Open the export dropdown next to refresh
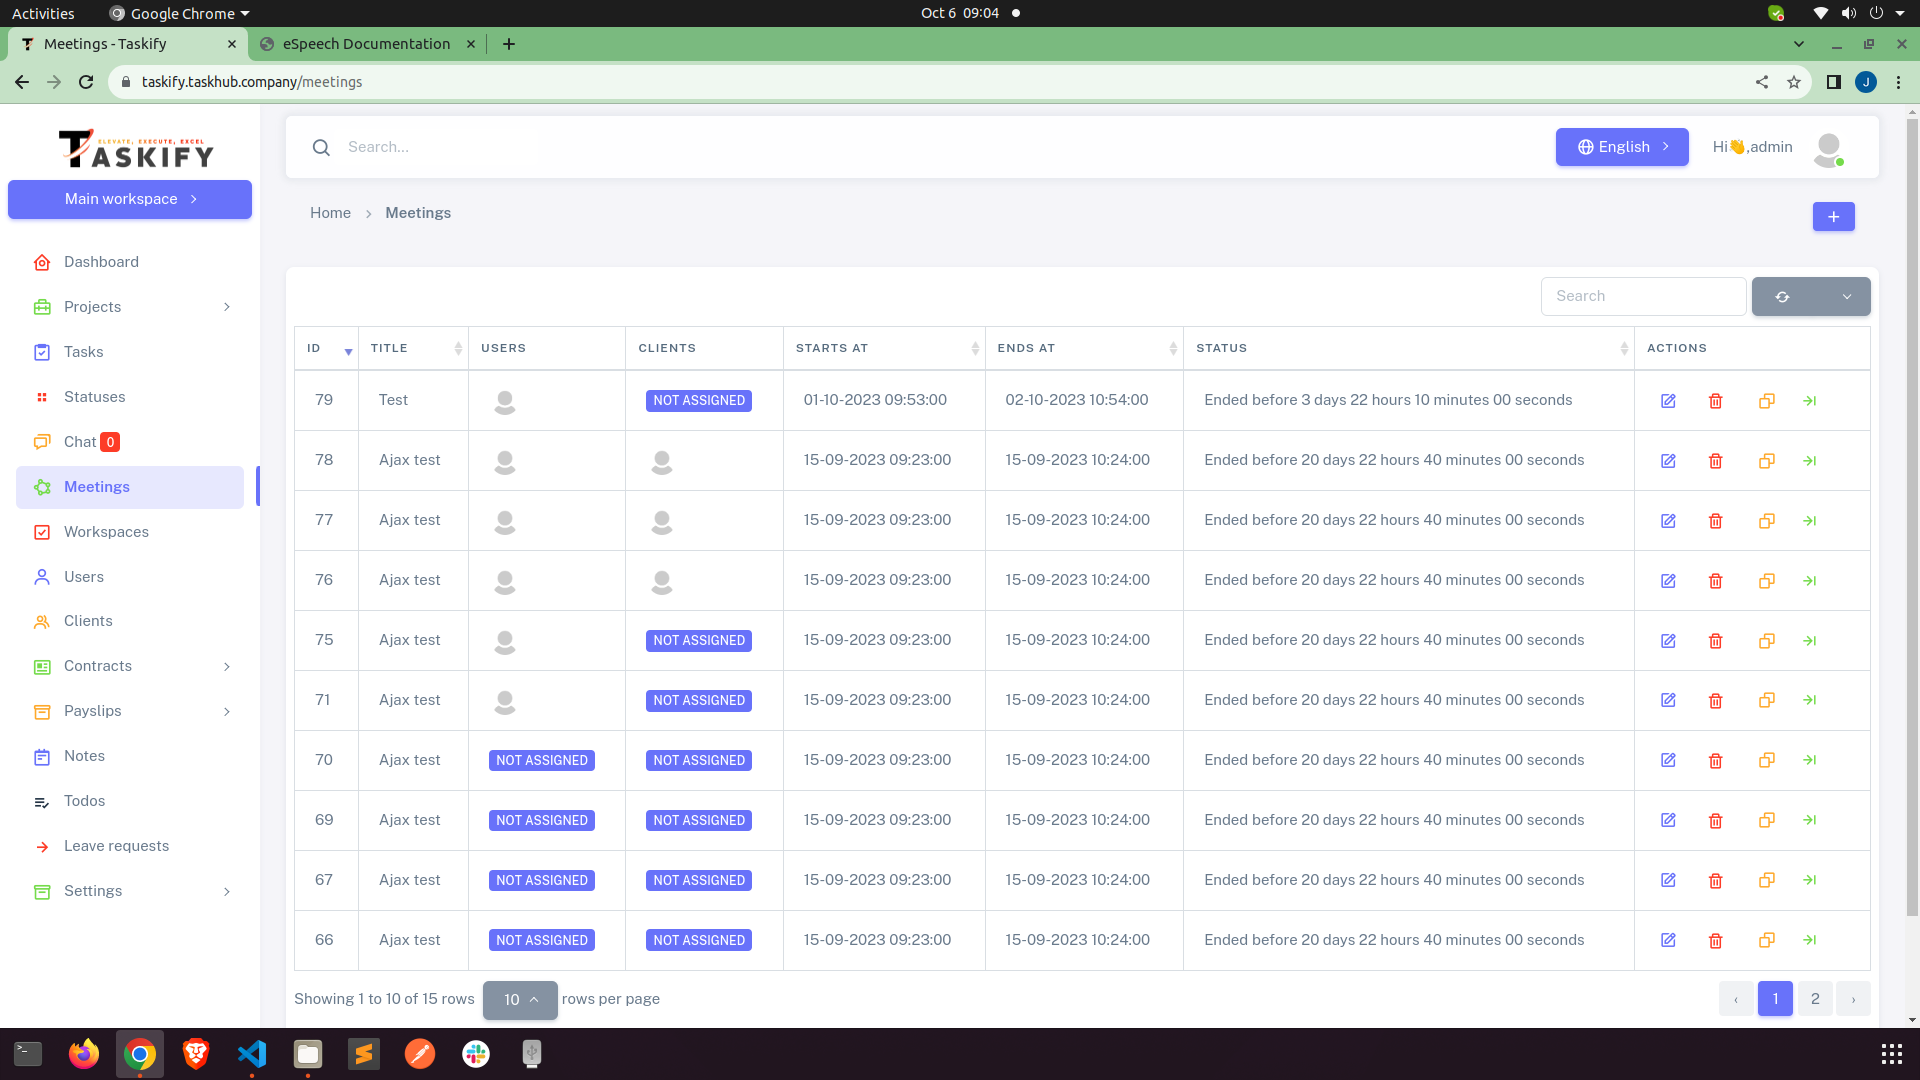Screen dimensions: 1920x1080 [1848, 296]
